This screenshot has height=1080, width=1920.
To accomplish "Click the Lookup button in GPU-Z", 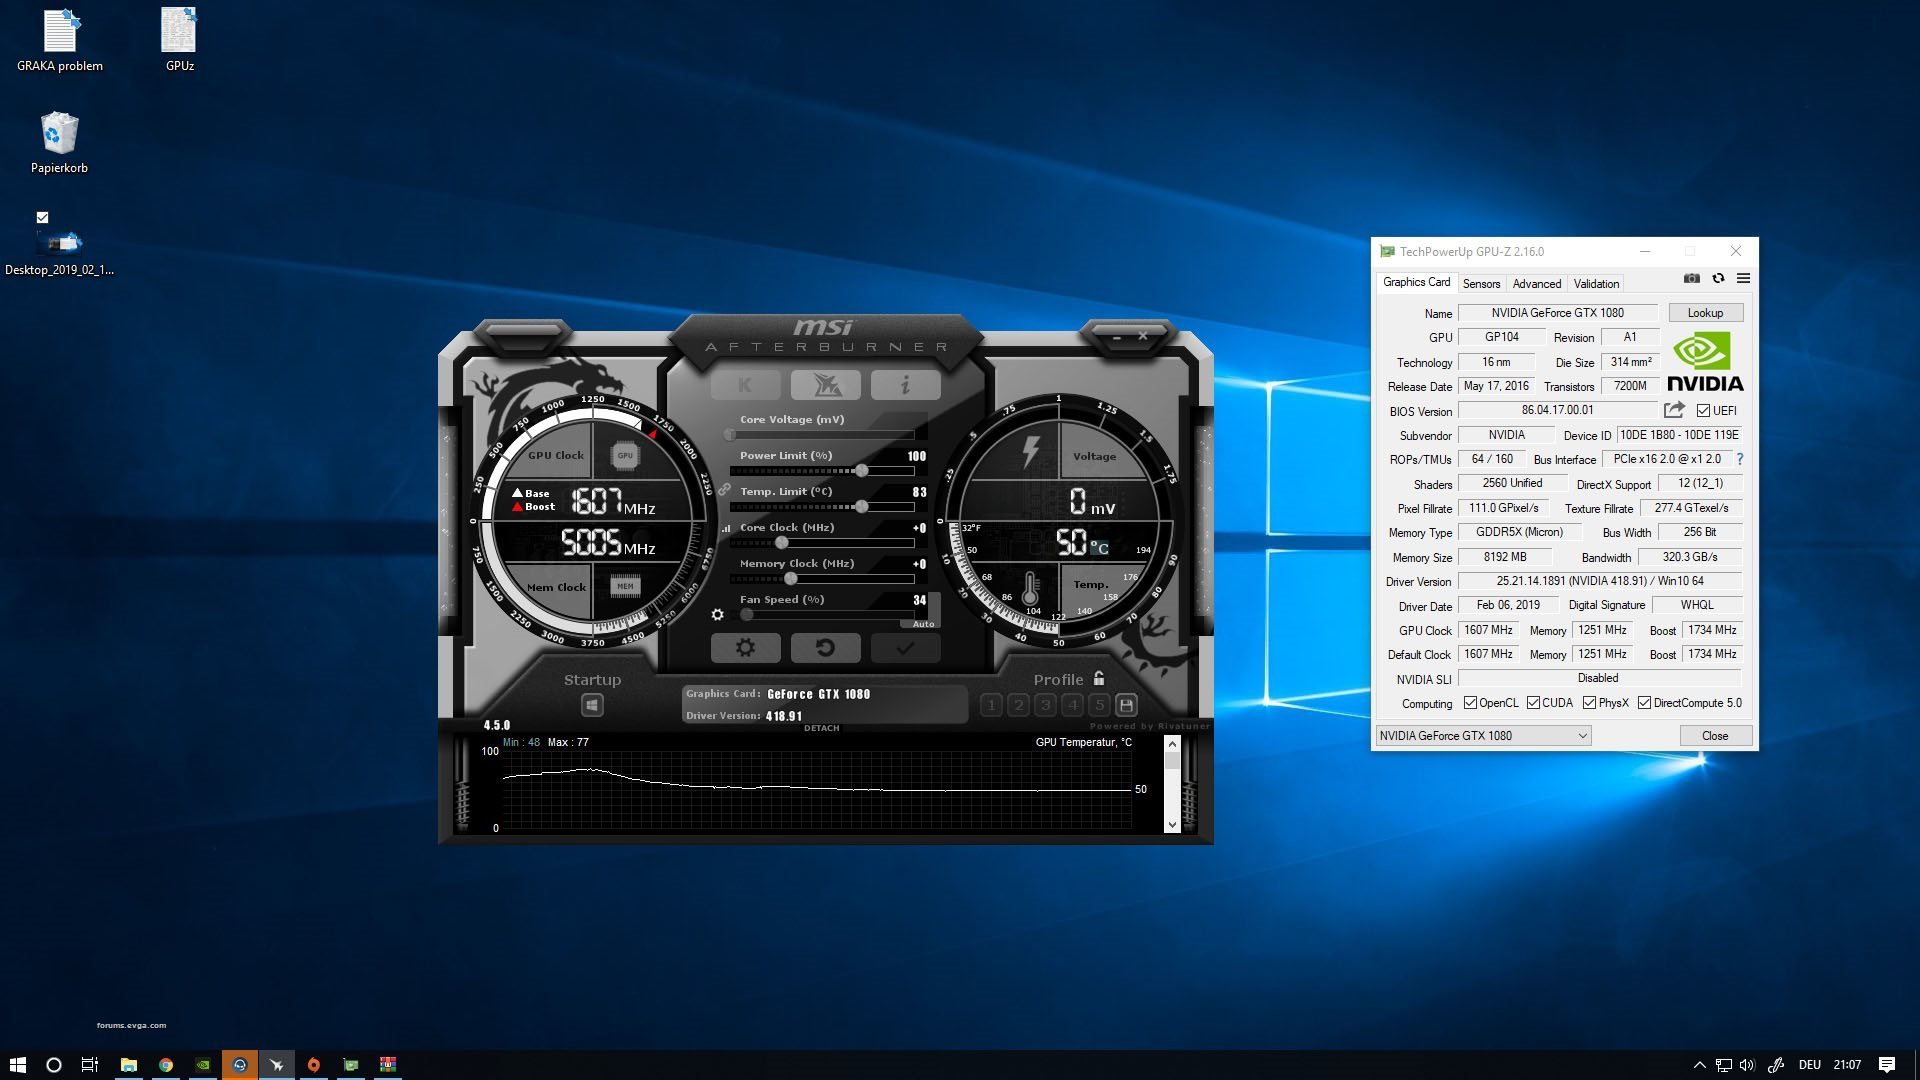I will 1705,313.
